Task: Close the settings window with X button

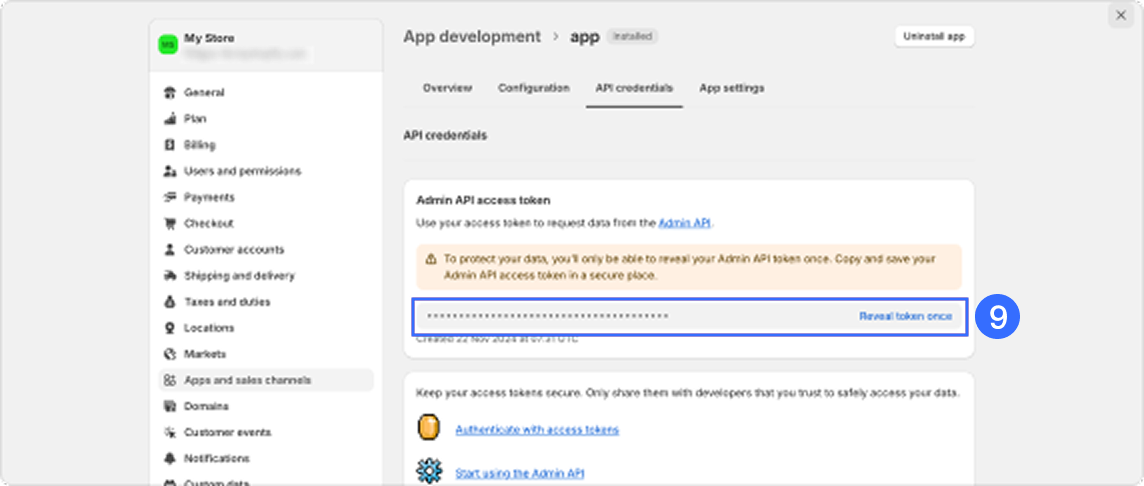Action: [x=1120, y=16]
